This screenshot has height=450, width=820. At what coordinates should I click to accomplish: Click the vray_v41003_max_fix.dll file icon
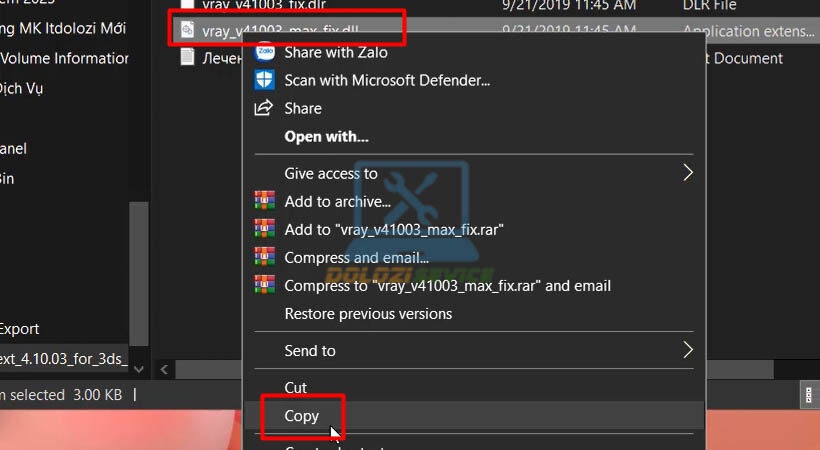click(x=187, y=29)
